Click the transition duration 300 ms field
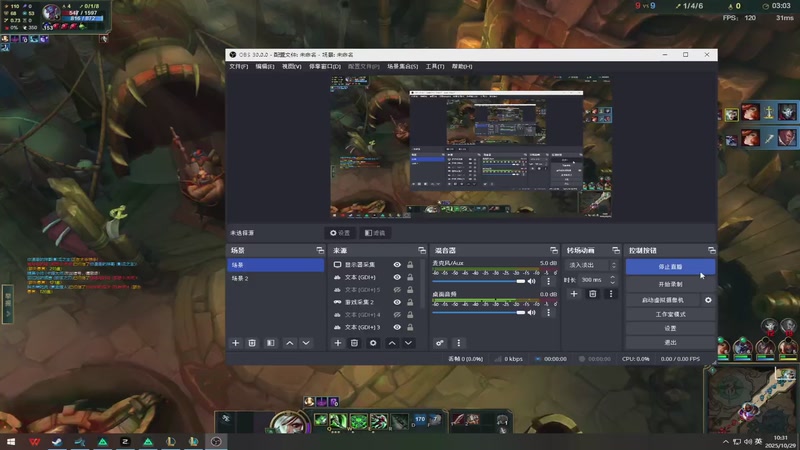The image size is (800, 450). [x=593, y=280]
